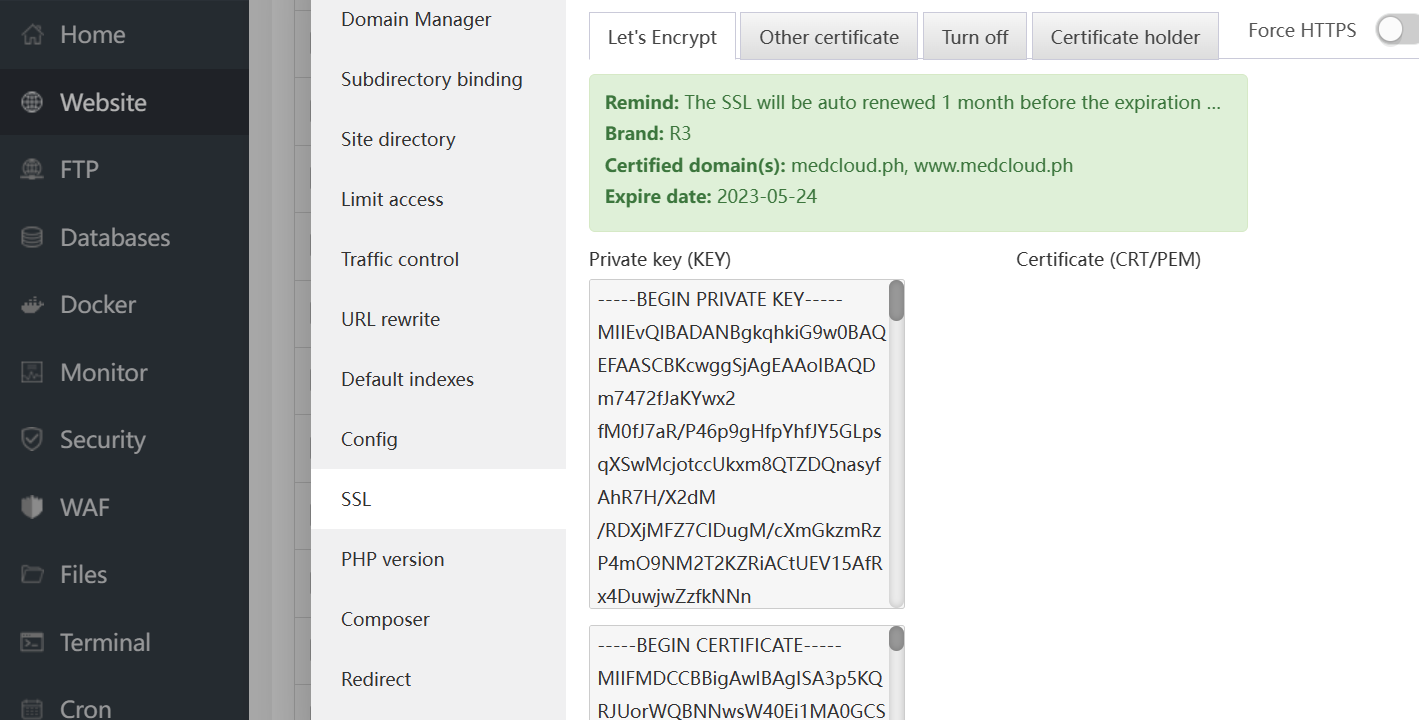Open WAF using its shield icon
Viewport: 1419px width, 720px height.
tap(33, 507)
